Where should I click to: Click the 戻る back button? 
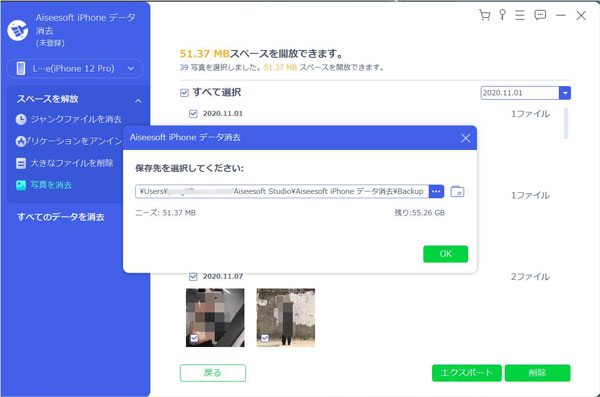[x=213, y=373]
